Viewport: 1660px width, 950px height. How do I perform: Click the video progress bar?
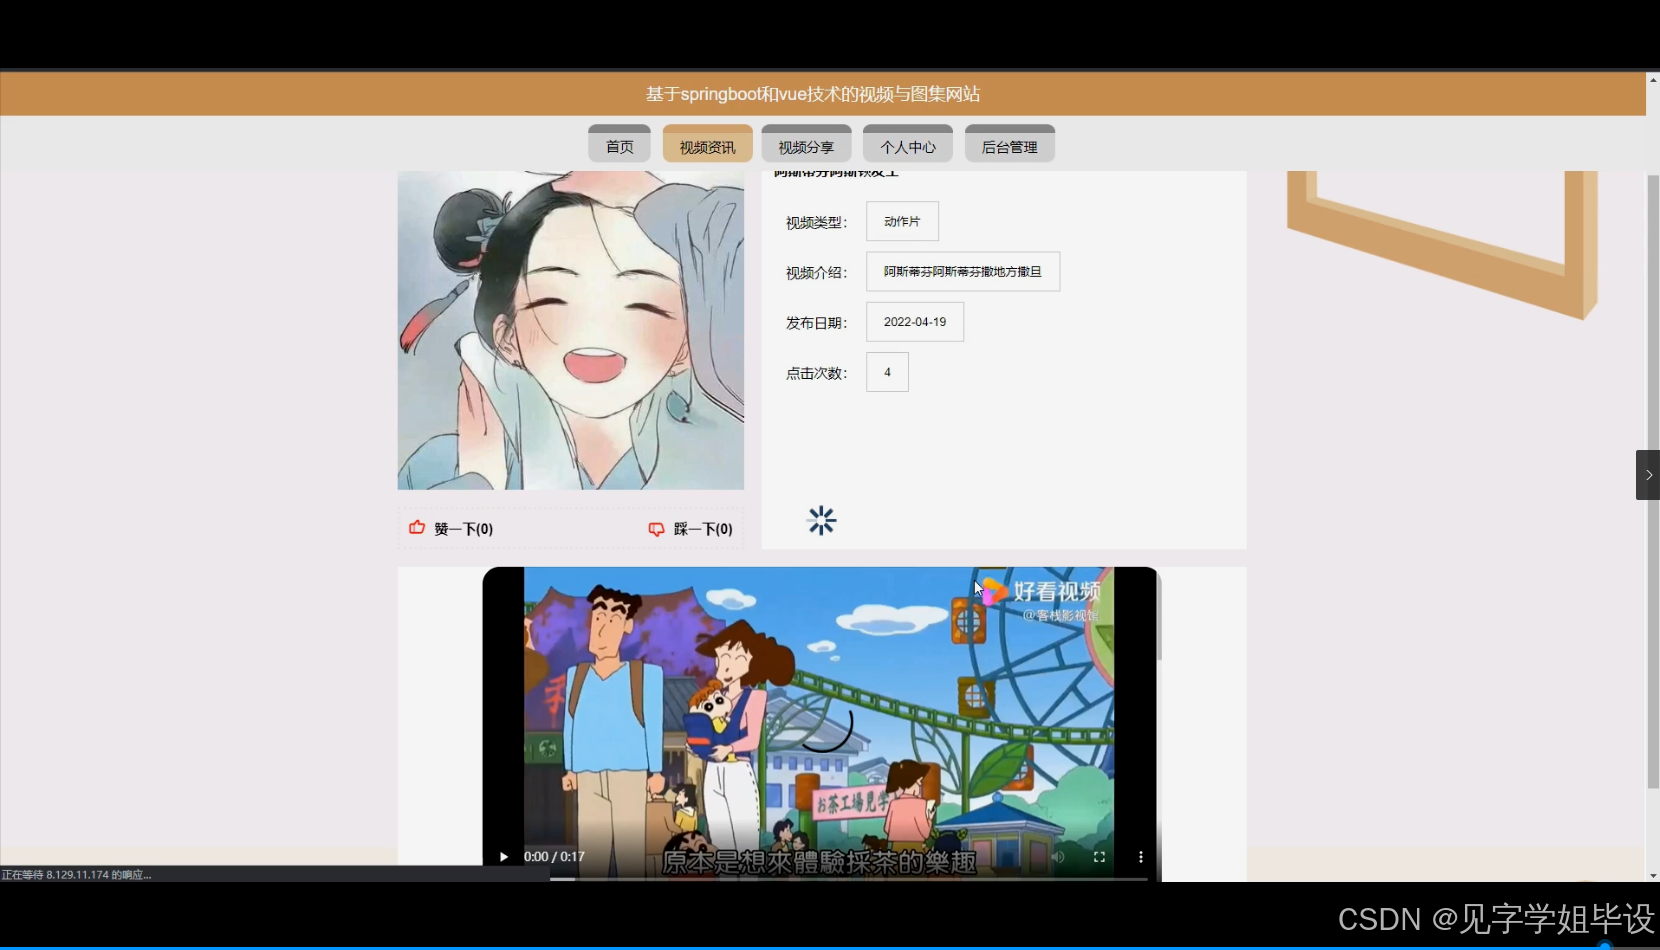coord(849,878)
